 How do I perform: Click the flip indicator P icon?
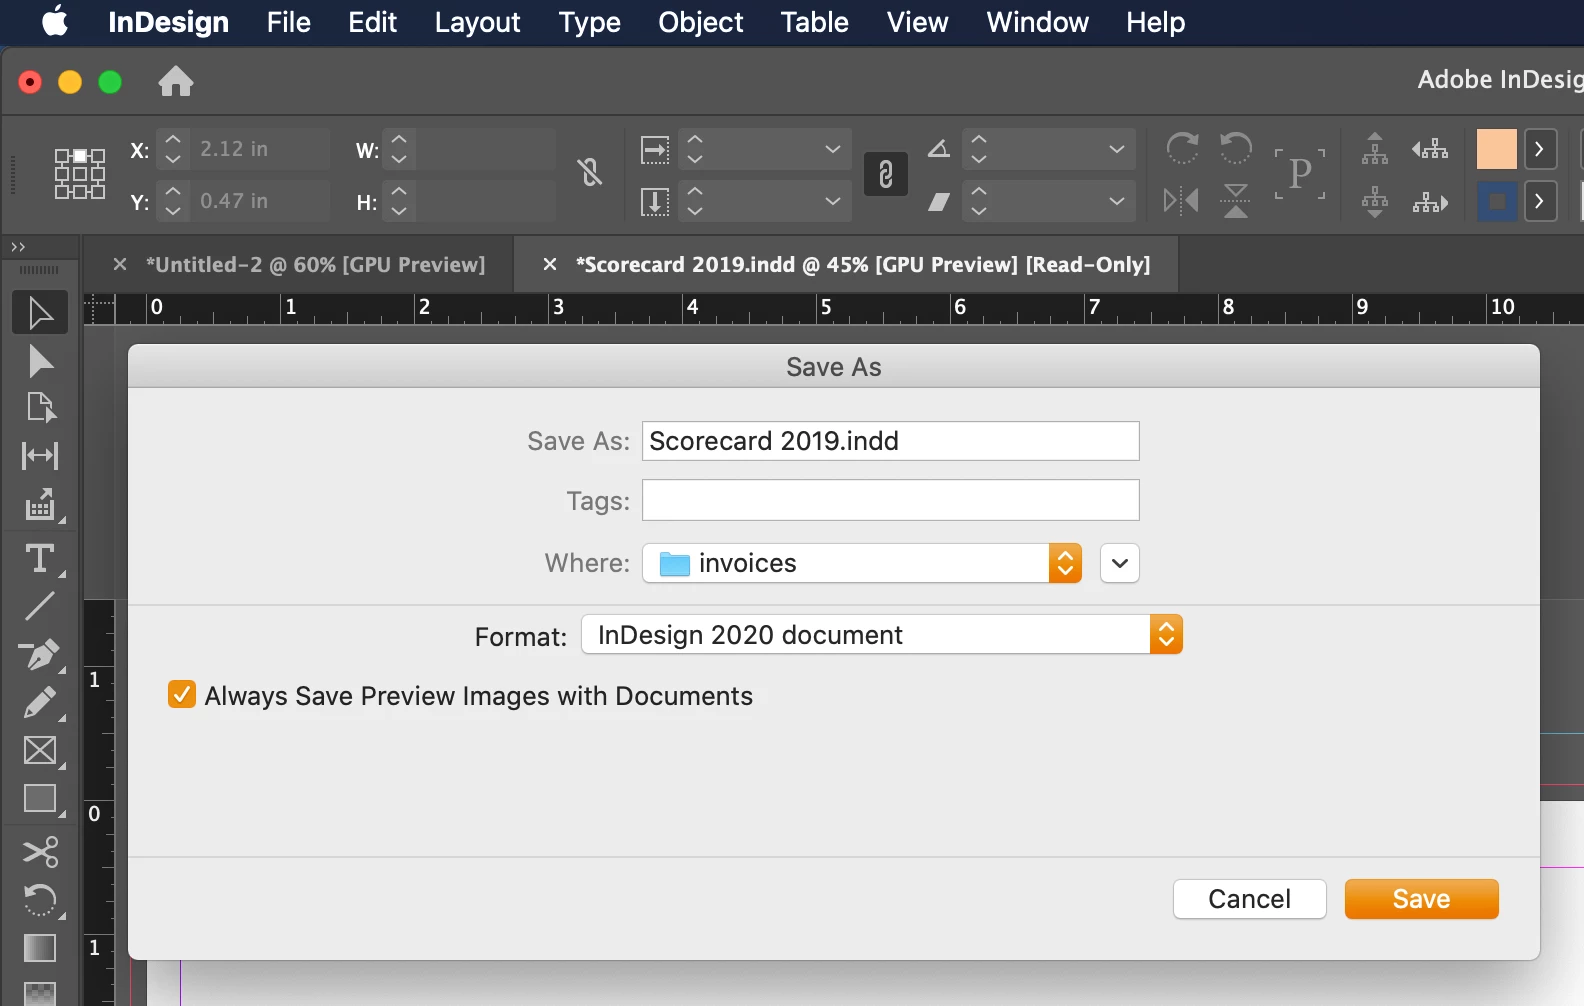click(x=1300, y=174)
